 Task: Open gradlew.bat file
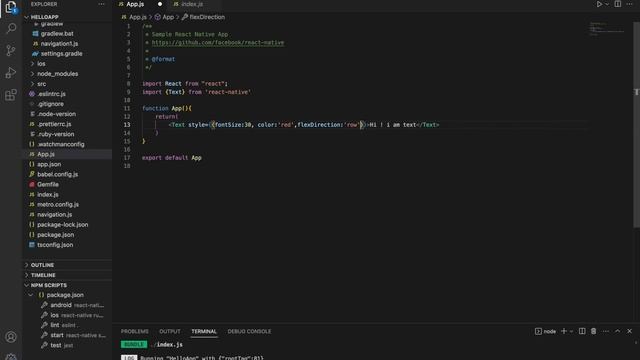coord(57,33)
